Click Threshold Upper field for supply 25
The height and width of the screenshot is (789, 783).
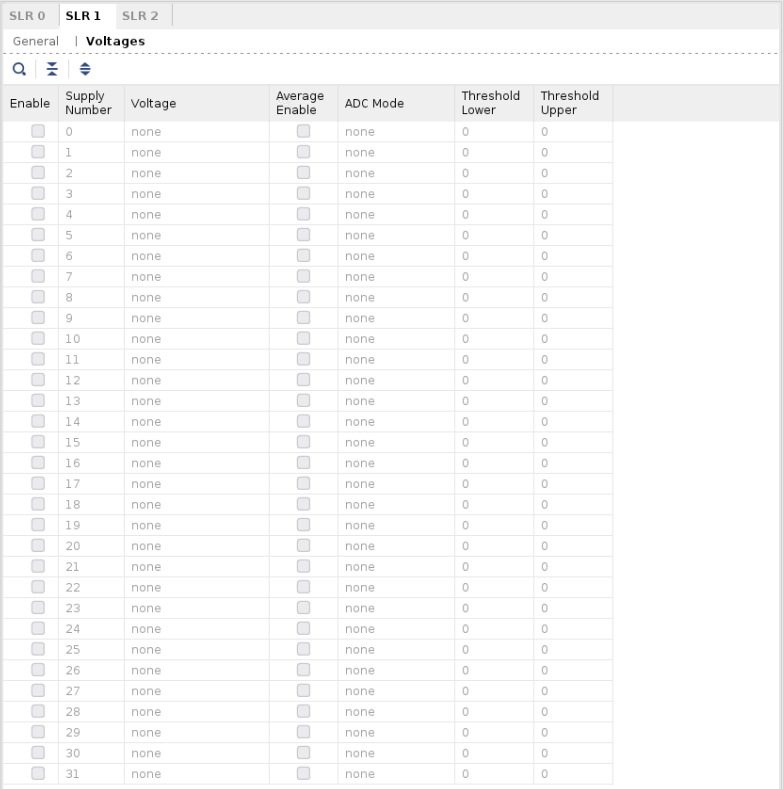coord(572,649)
